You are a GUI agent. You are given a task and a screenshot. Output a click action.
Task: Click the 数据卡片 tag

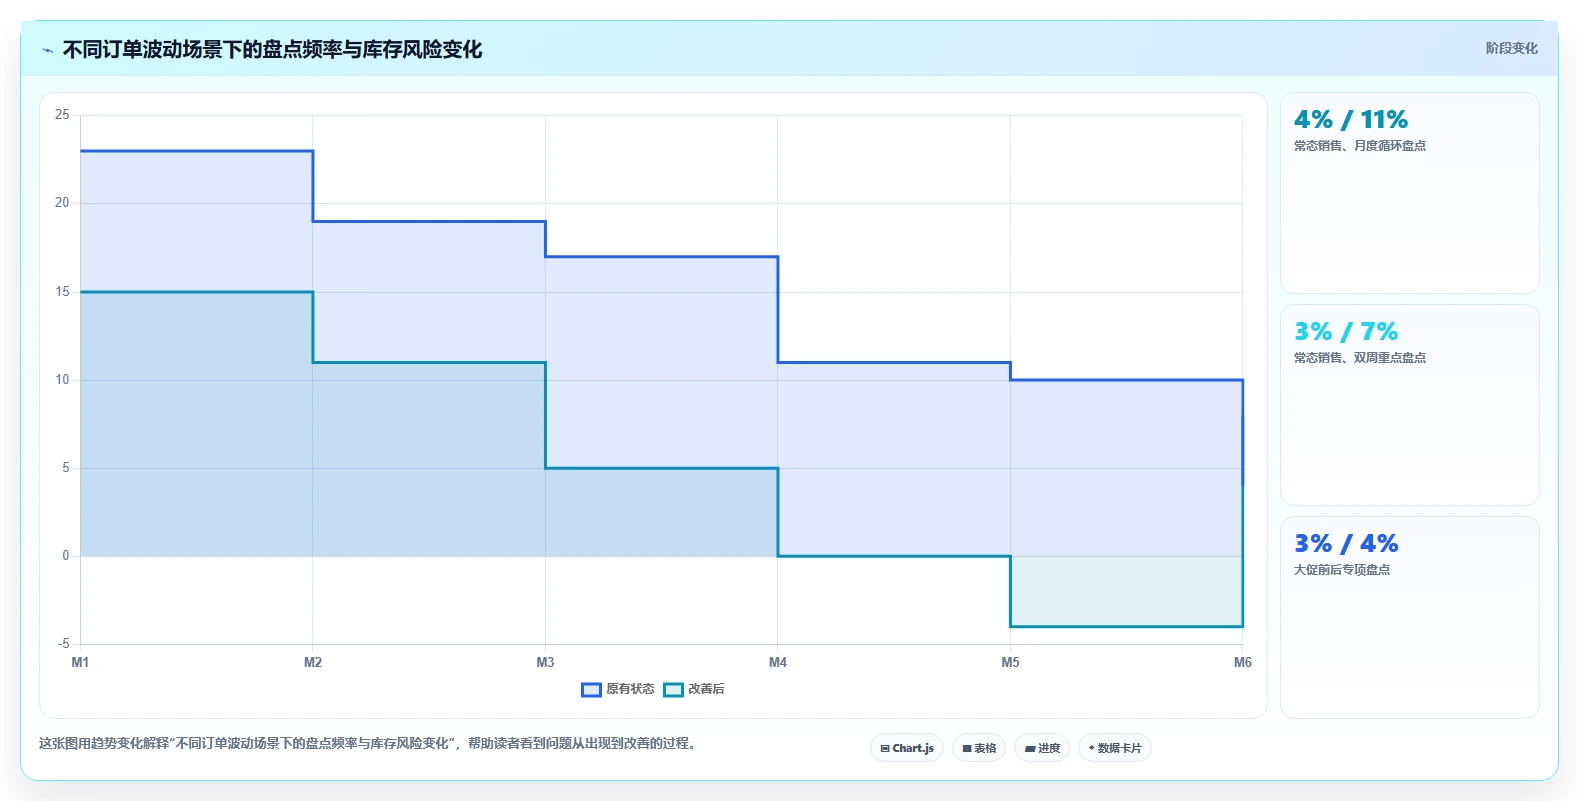click(x=1115, y=748)
